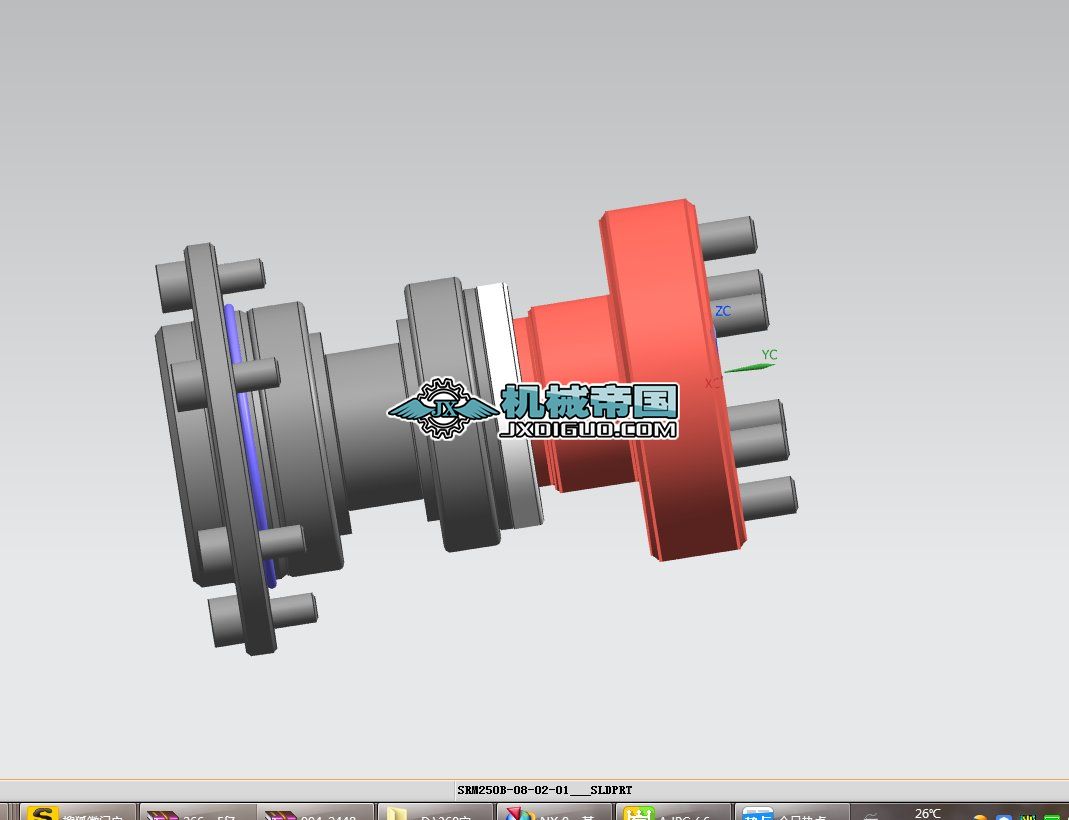Open the Sogou browser taskbar item

(70, 812)
